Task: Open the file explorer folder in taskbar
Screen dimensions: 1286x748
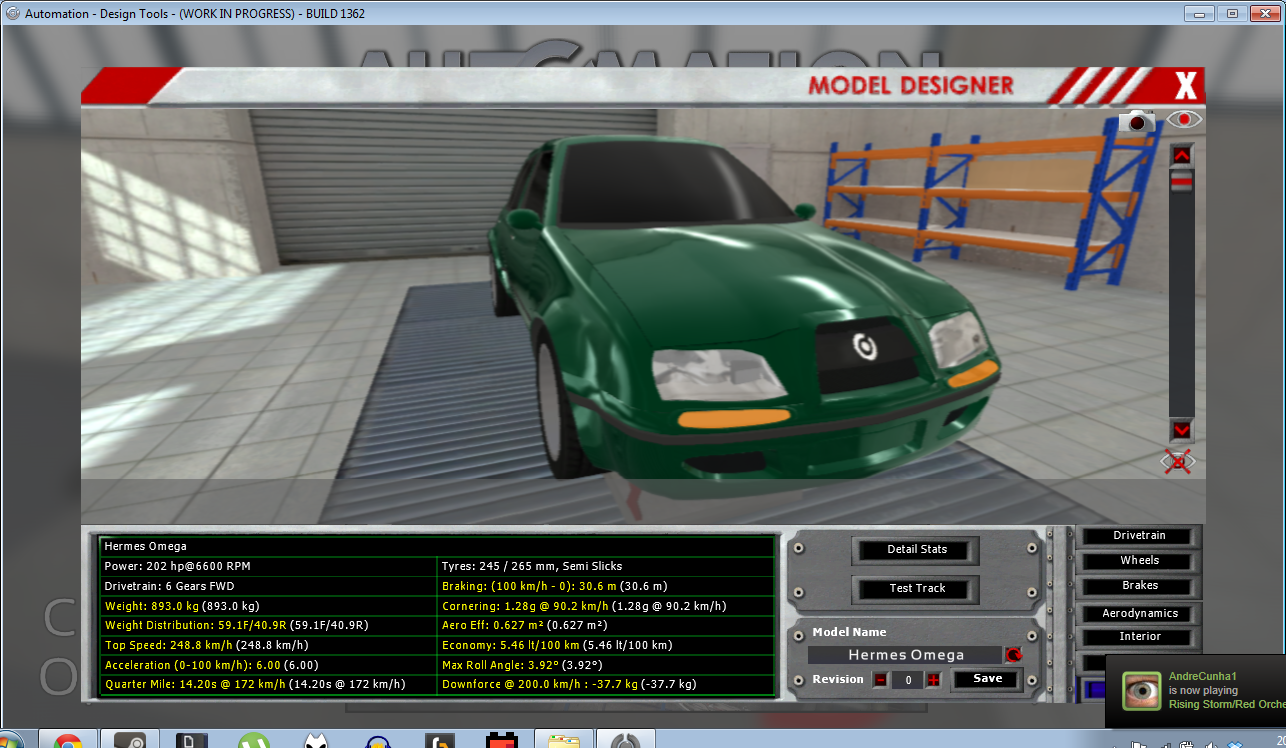Action: pyautogui.click(x=565, y=741)
